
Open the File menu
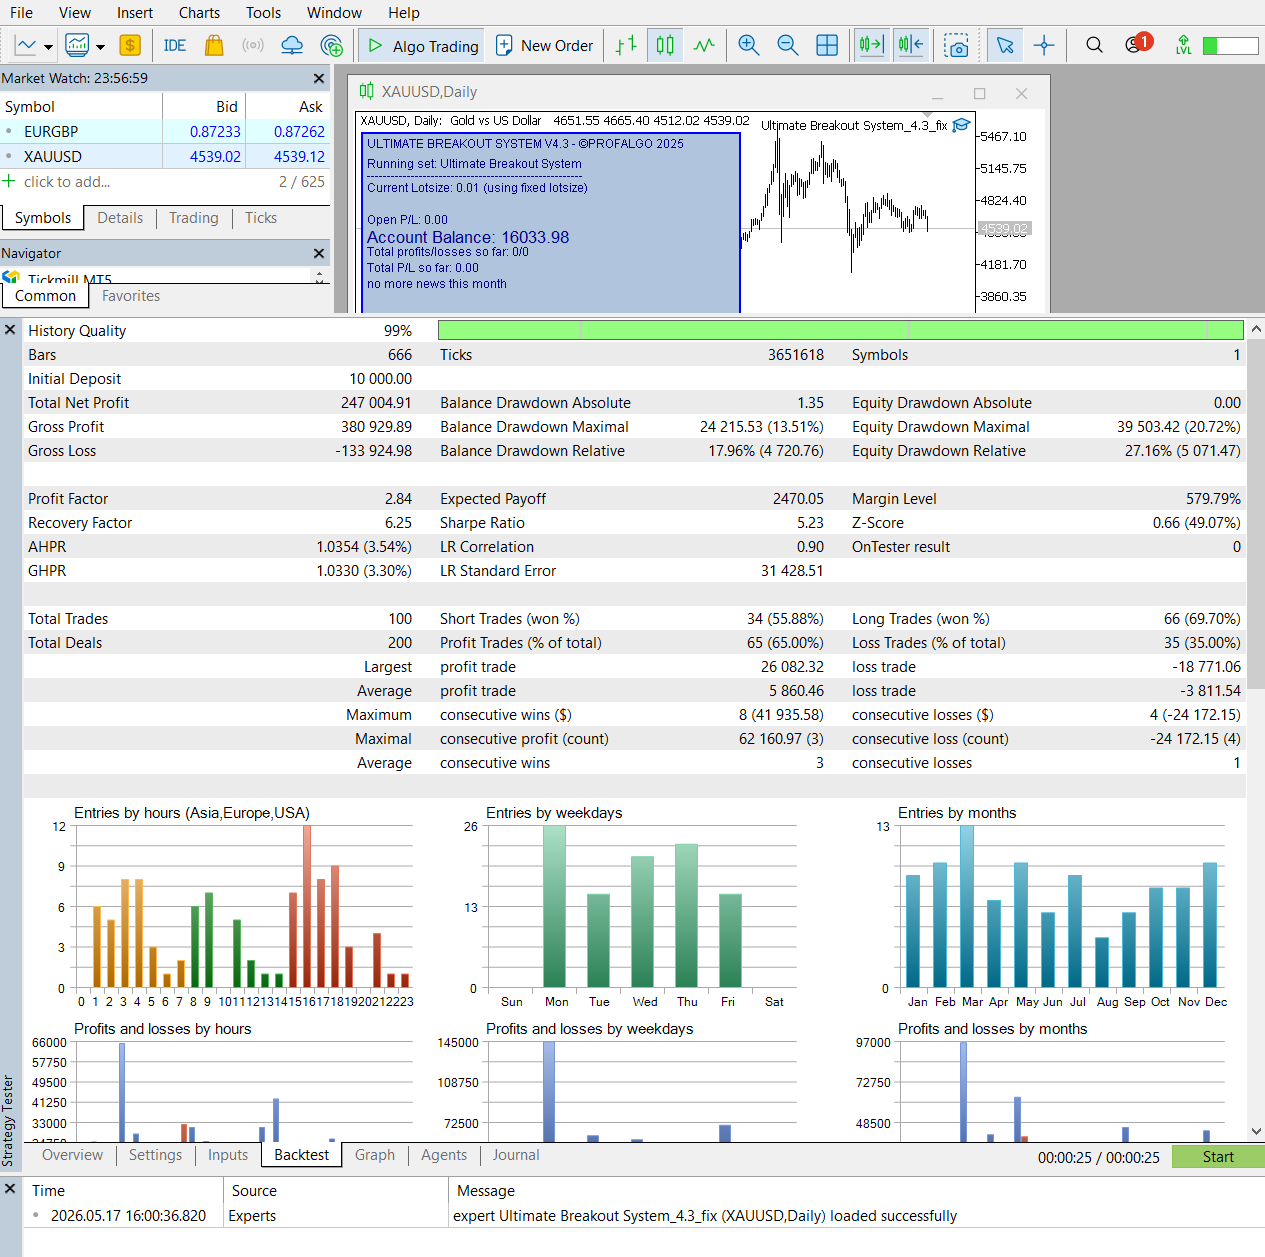pyautogui.click(x=21, y=13)
